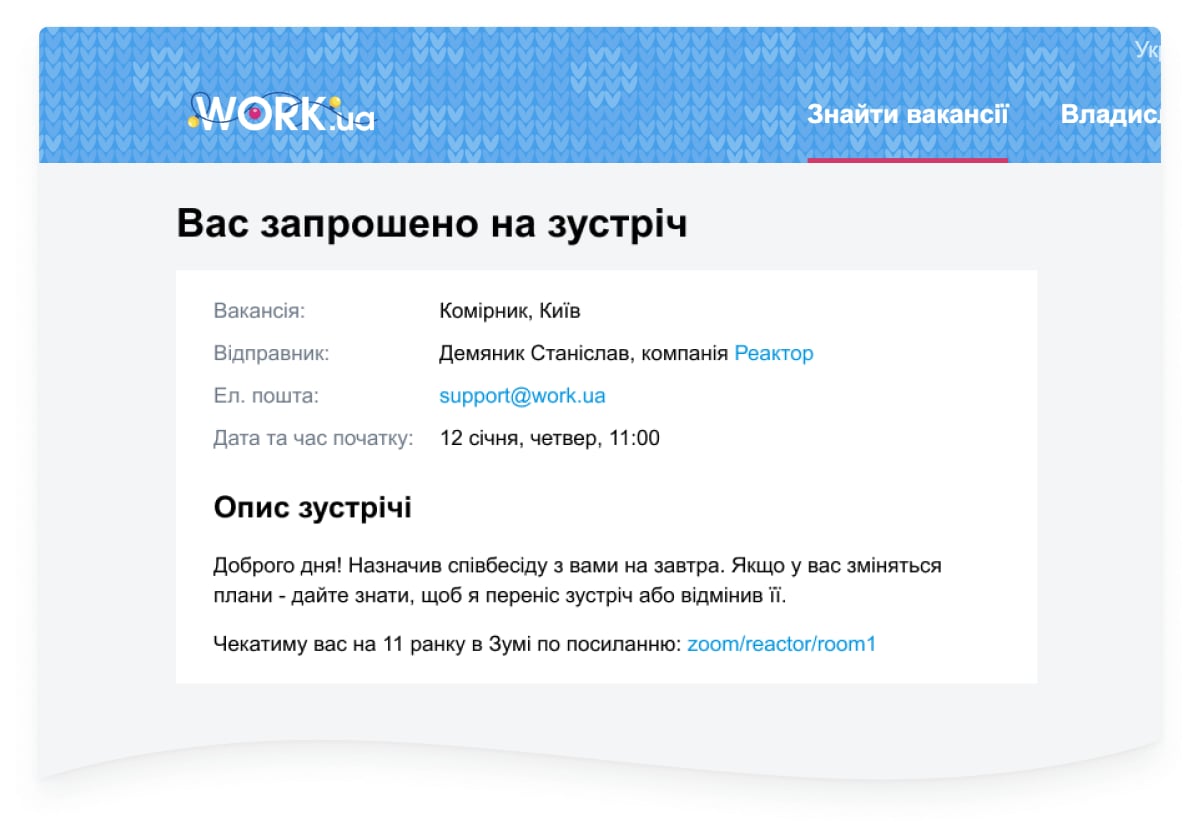This screenshot has height=830, width=1200.
Task: Click sender name Демяник Станіслав
Action: (535, 353)
